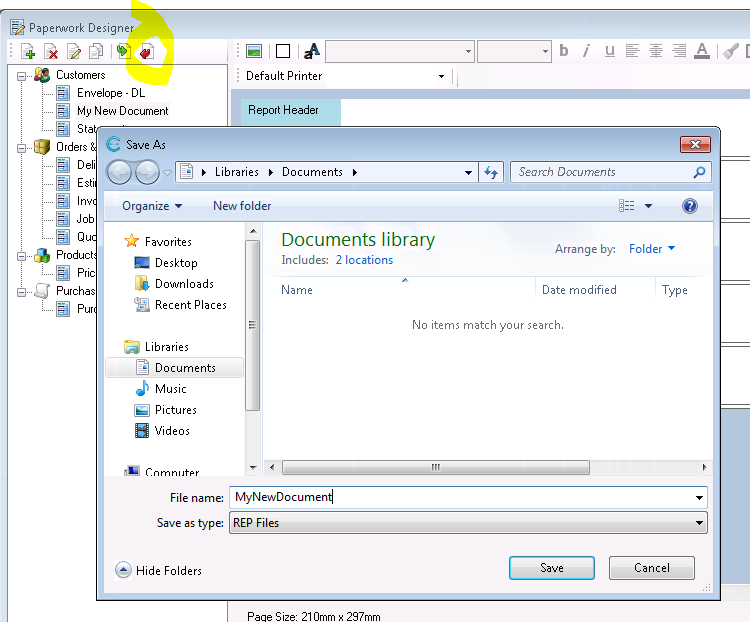Click the edit document pencil icon
Viewport: 750px width, 622px height.
pyautogui.click(x=74, y=52)
